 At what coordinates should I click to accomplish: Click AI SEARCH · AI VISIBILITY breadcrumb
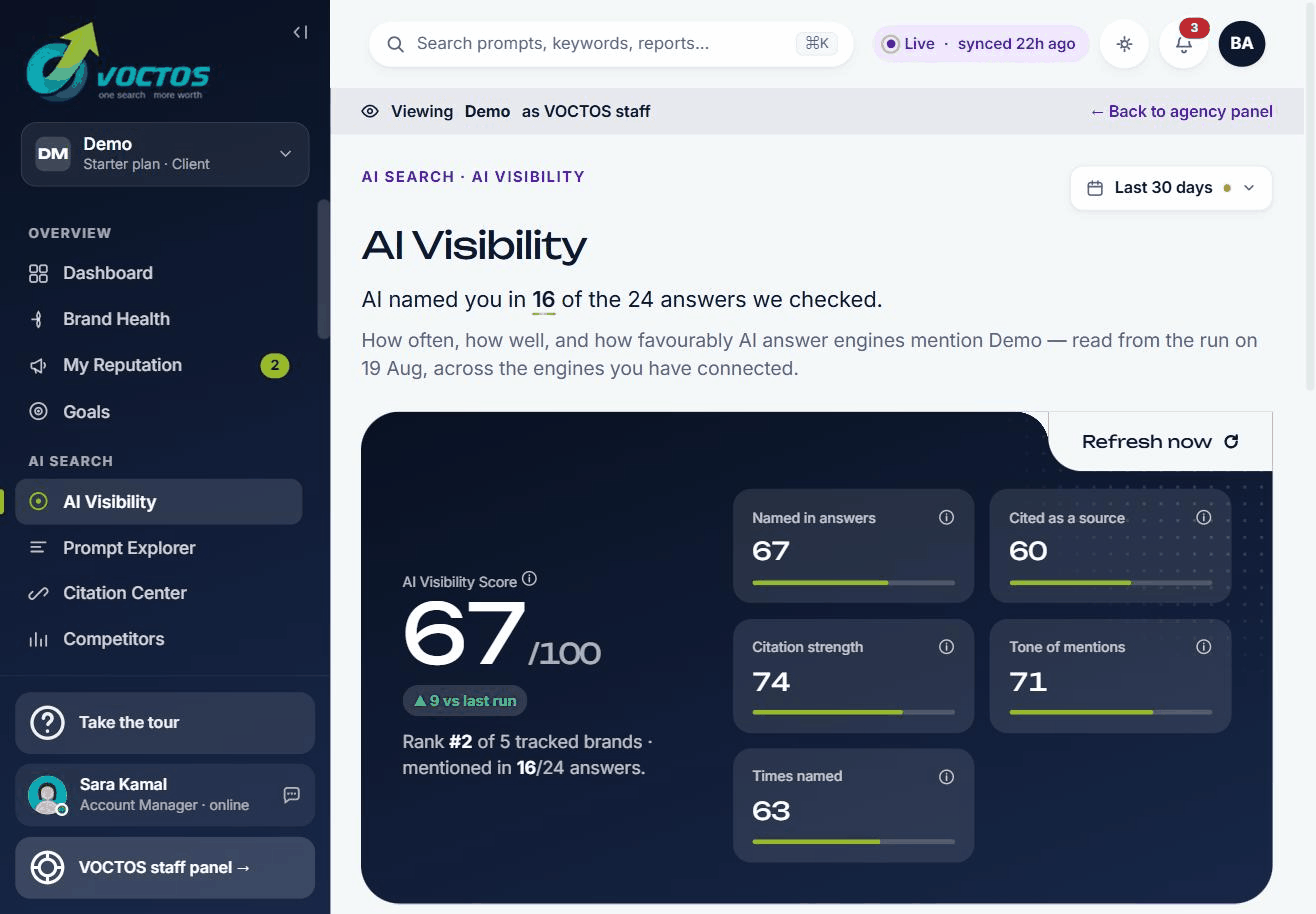pyautogui.click(x=473, y=177)
